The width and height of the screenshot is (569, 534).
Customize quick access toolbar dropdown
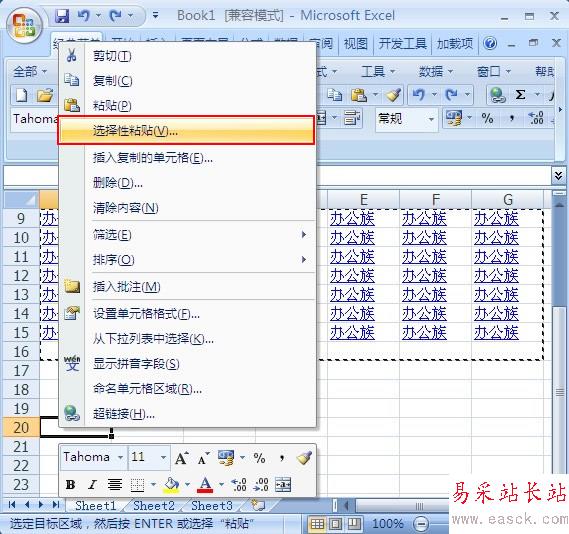click(155, 16)
